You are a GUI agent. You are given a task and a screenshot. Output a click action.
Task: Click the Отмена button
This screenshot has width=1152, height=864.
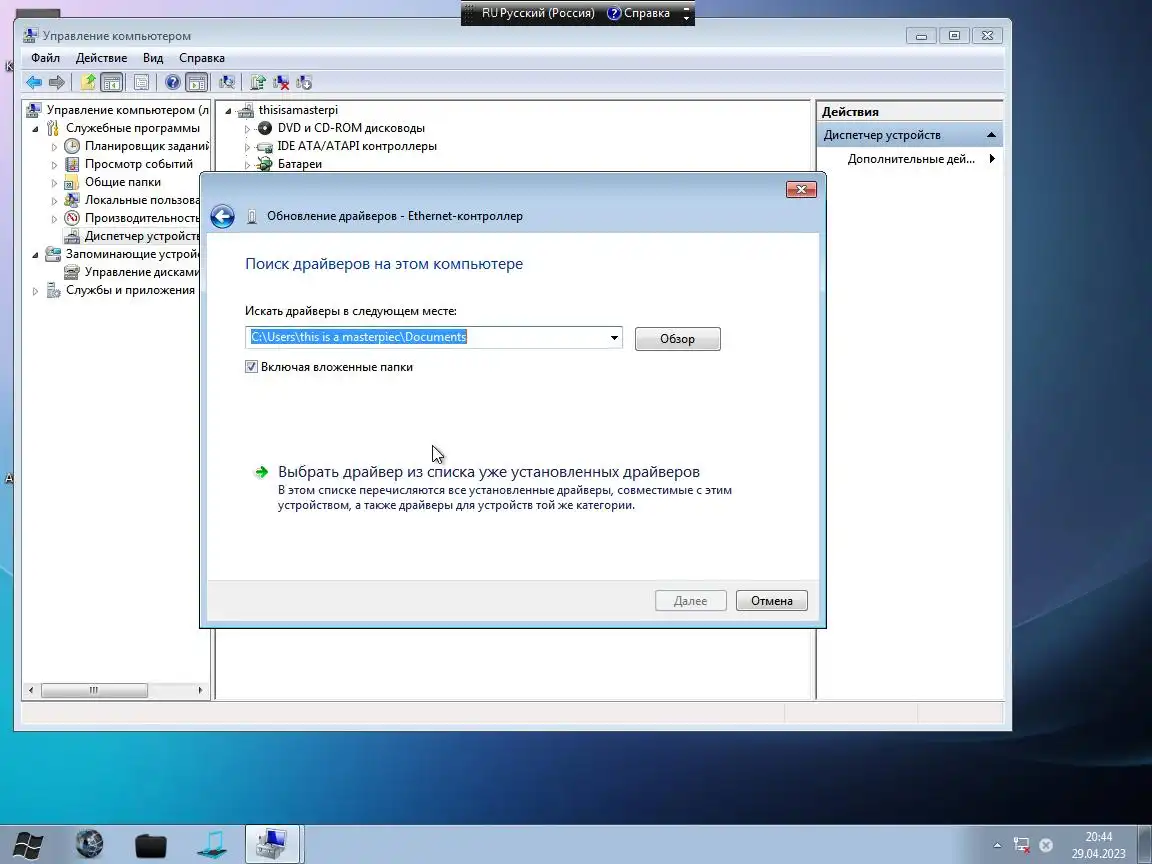pos(771,601)
